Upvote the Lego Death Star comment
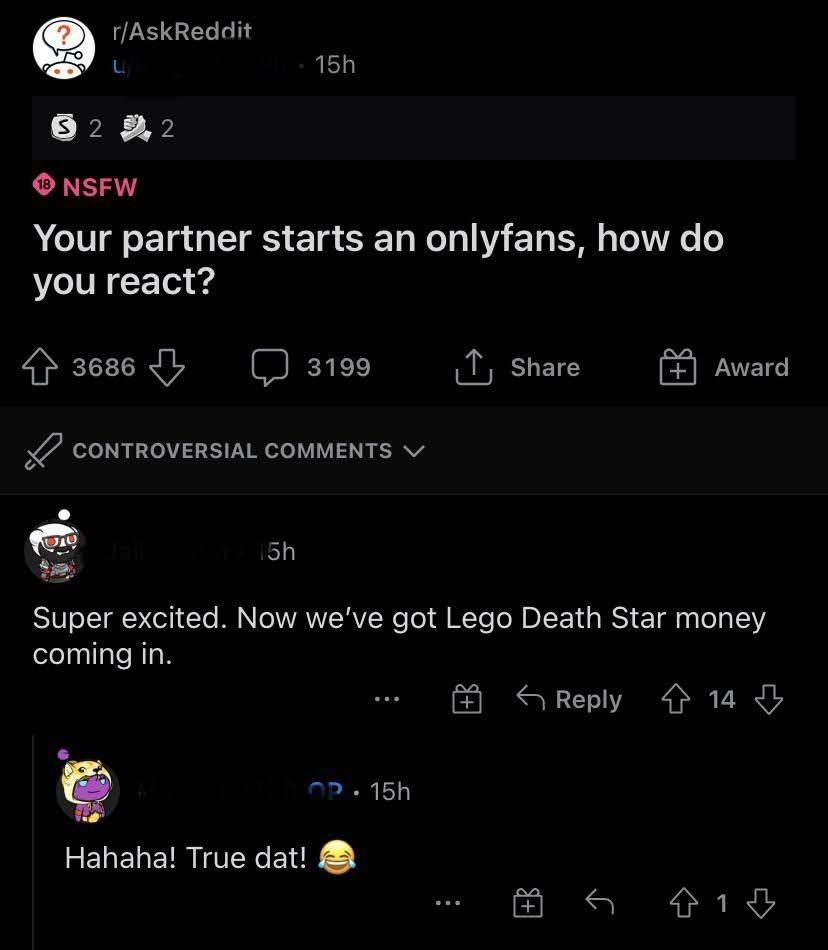Image resolution: width=828 pixels, height=950 pixels. point(675,700)
